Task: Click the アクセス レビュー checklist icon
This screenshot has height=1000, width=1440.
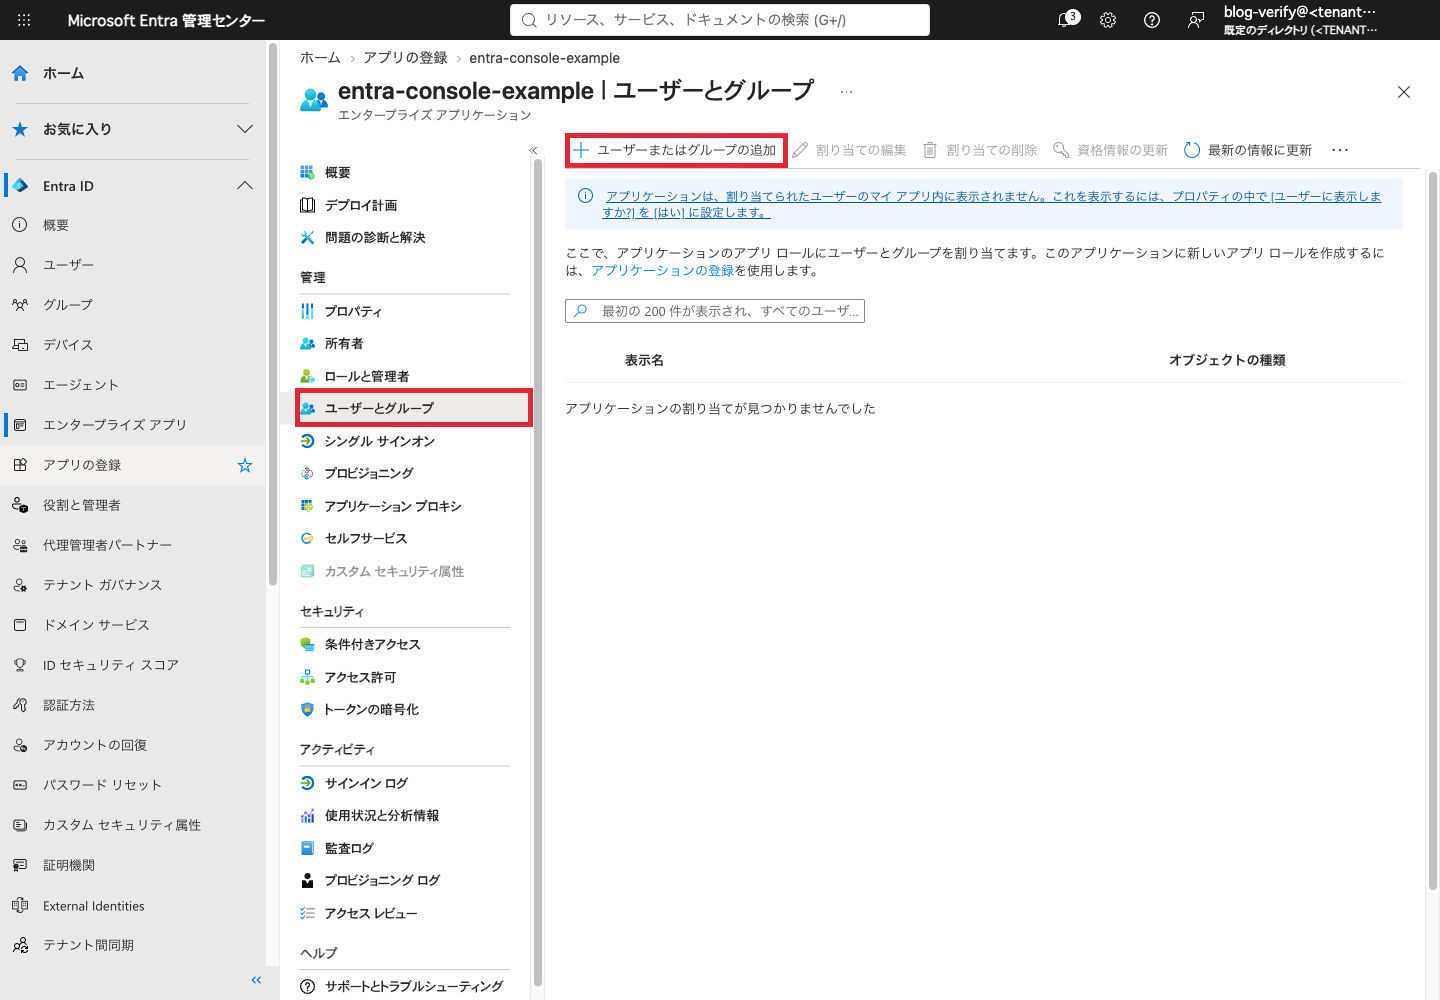Action: pyautogui.click(x=308, y=913)
